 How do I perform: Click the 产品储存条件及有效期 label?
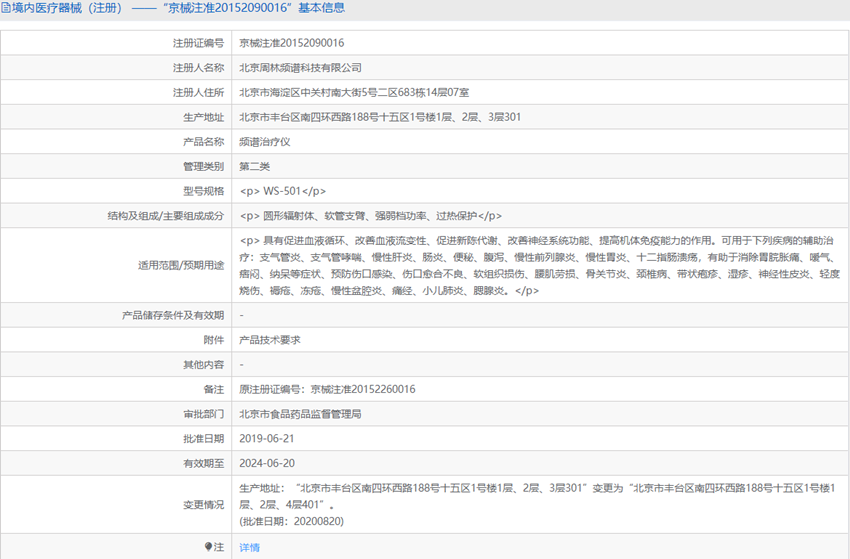(x=173, y=315)
